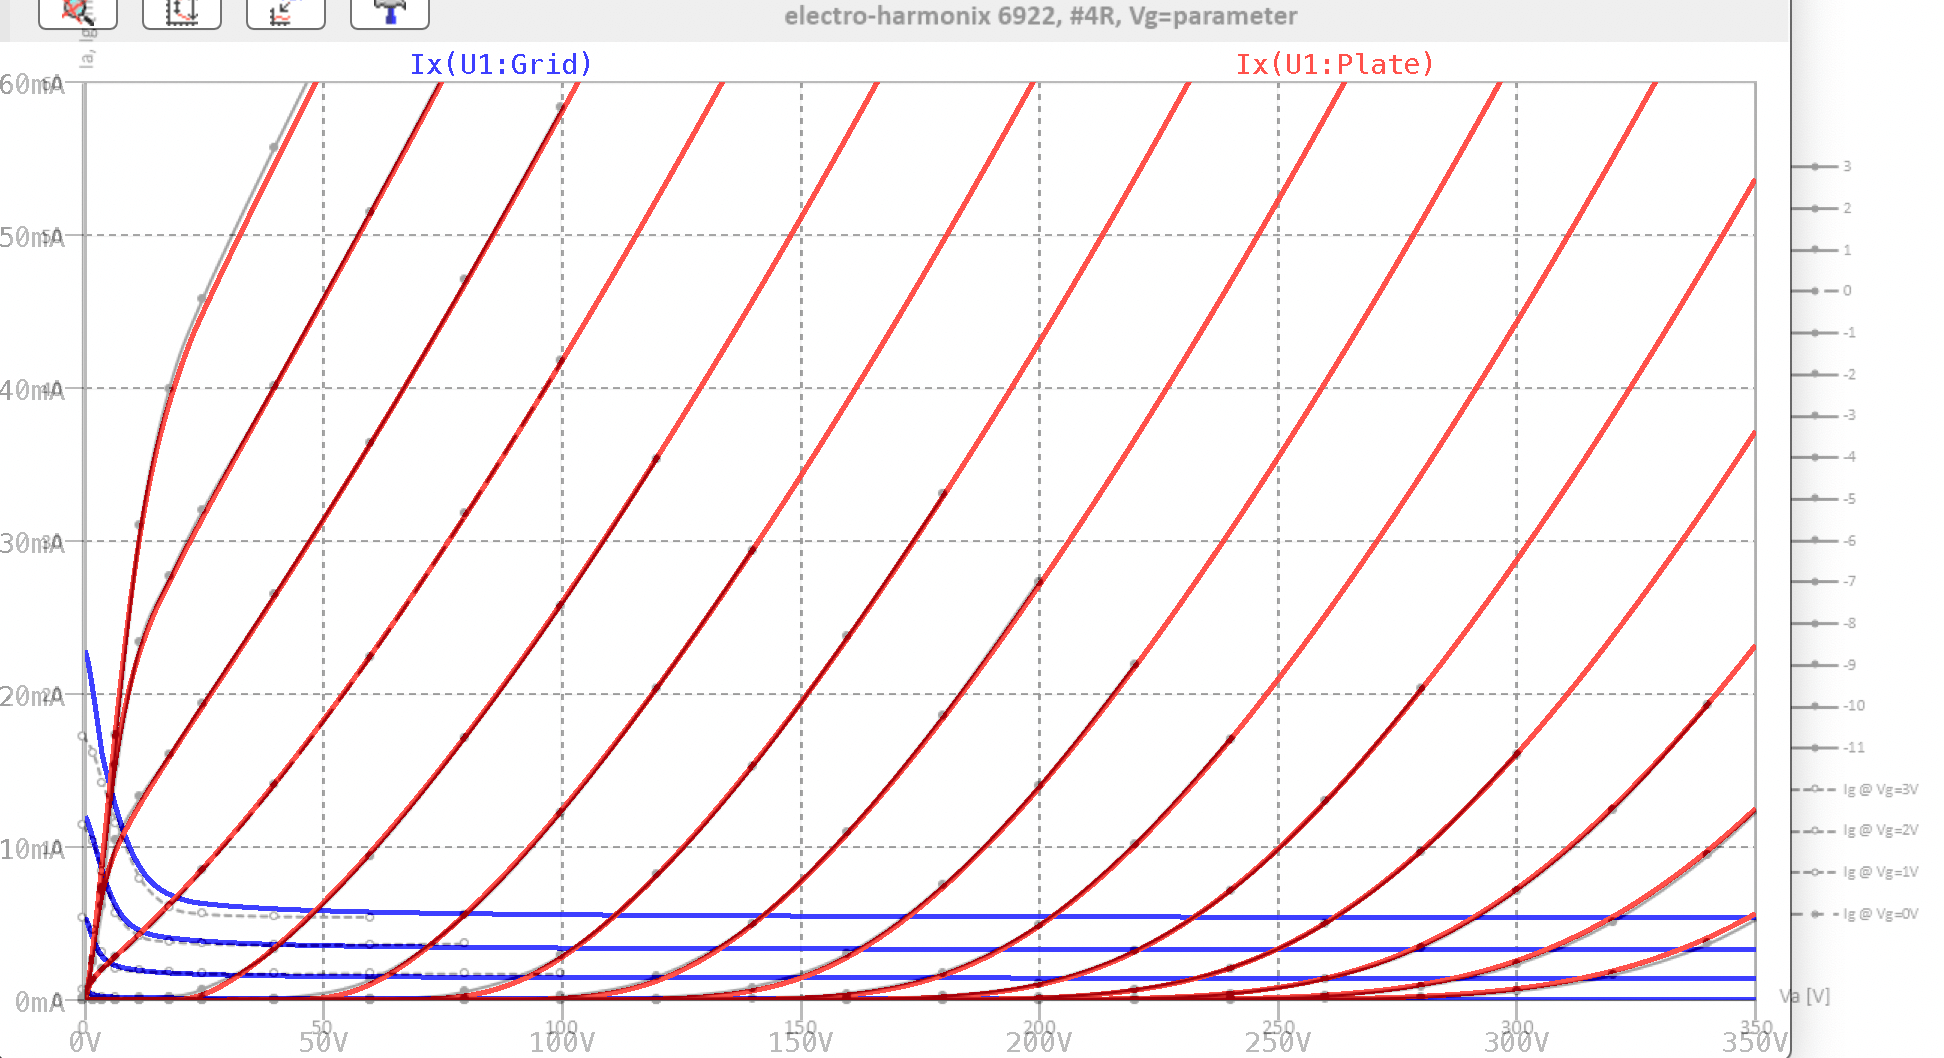Toggle legend entry -8
The width and height of the screenshot is (1944, 1058).
1824,623
